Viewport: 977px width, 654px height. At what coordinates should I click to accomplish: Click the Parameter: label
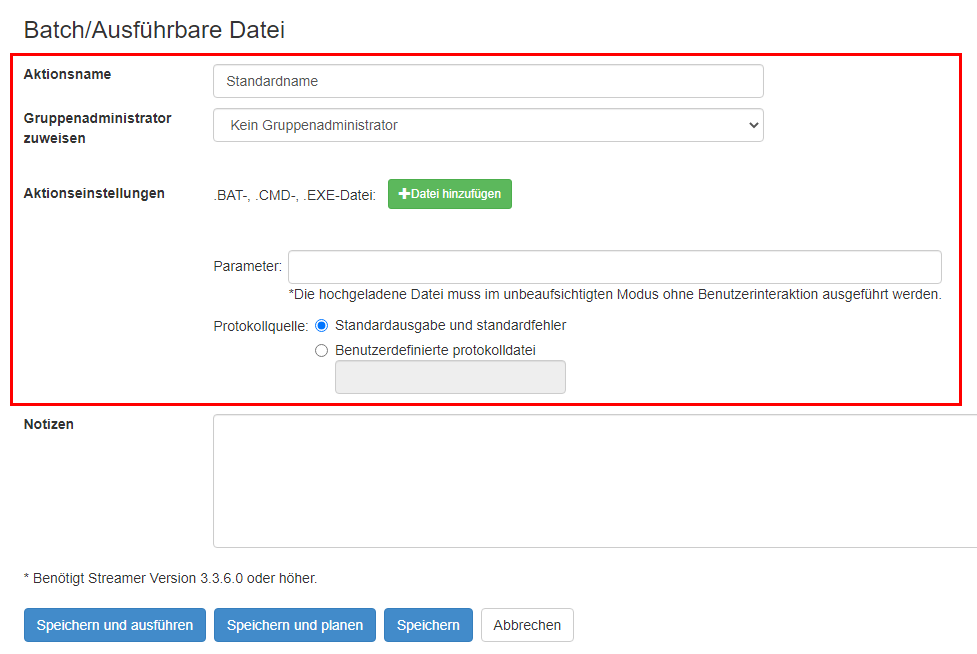click(247, 267)
